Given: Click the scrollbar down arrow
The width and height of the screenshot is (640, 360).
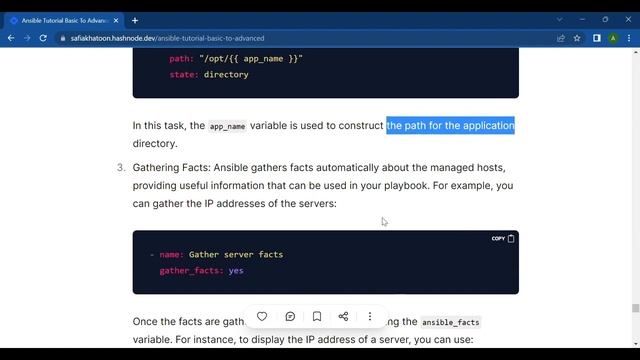Looking at the screenshot, I should coord(636,344).
